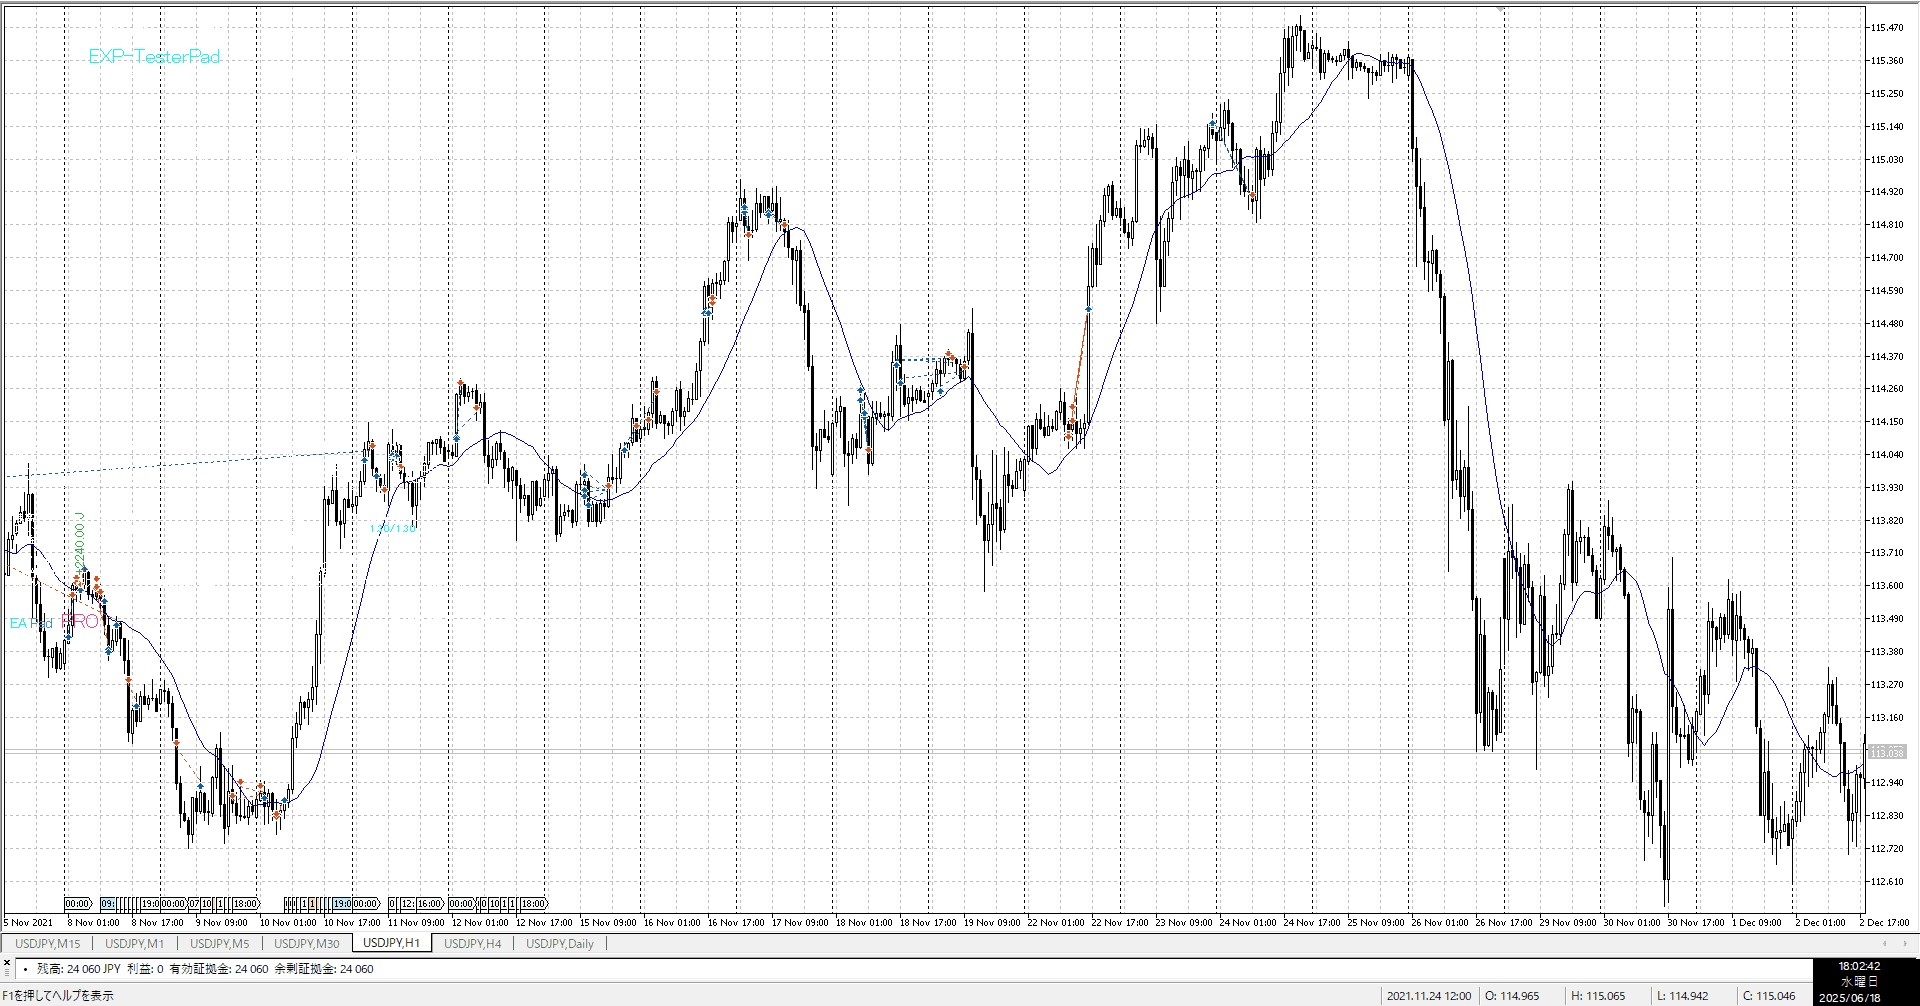Switch to the USDJPY,M15 chart tab
The width and height of the screenshot is (1920, 1006).
[48, 943]
